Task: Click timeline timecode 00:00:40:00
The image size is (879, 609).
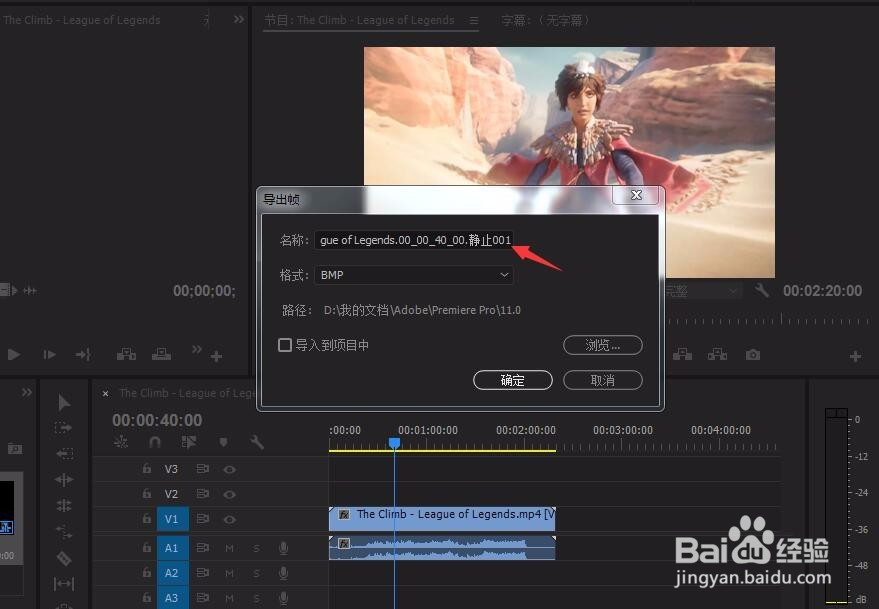Action: tap(157, 420)
